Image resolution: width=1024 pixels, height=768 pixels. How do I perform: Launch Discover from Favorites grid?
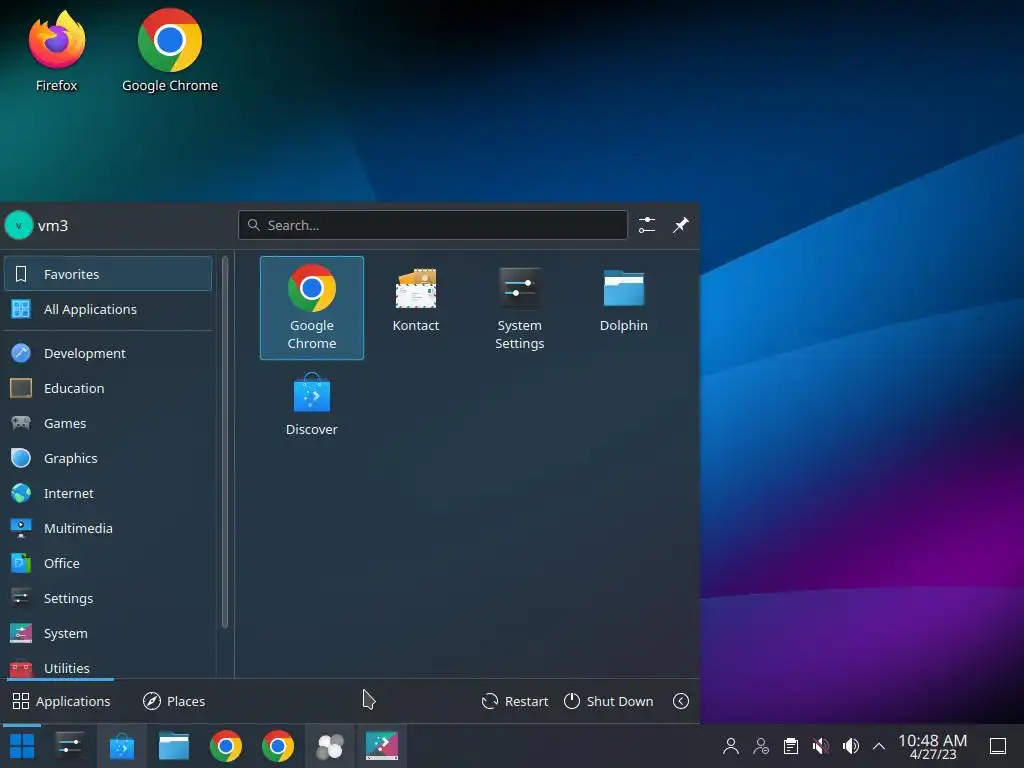[x=312, y=405]
